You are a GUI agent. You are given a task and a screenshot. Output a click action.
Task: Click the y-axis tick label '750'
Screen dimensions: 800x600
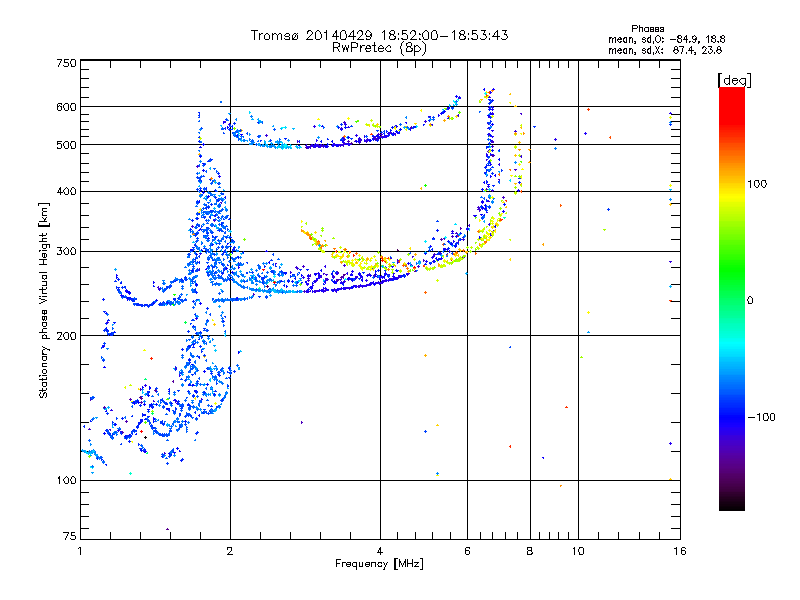[66, 63]
